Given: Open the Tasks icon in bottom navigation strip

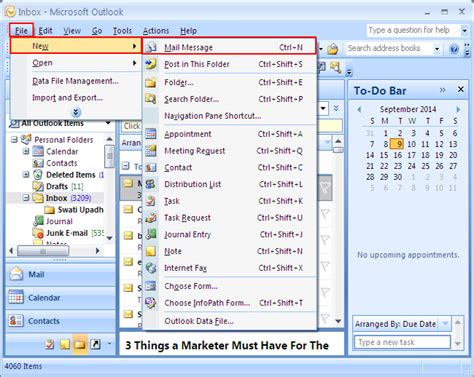Looking at the screenshot, I should [x=50, y=344].
